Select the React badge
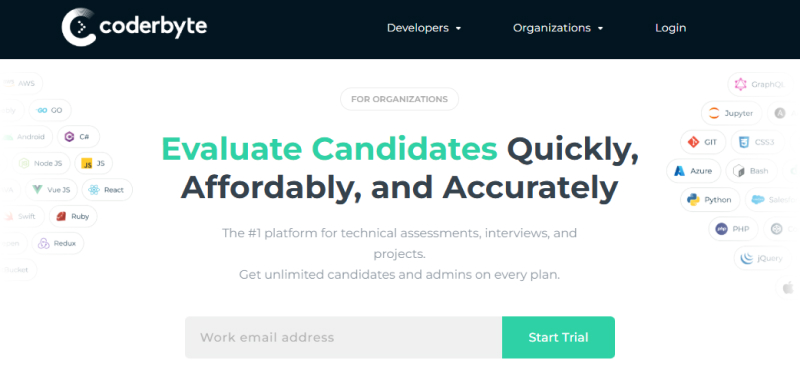 [107, 190]
